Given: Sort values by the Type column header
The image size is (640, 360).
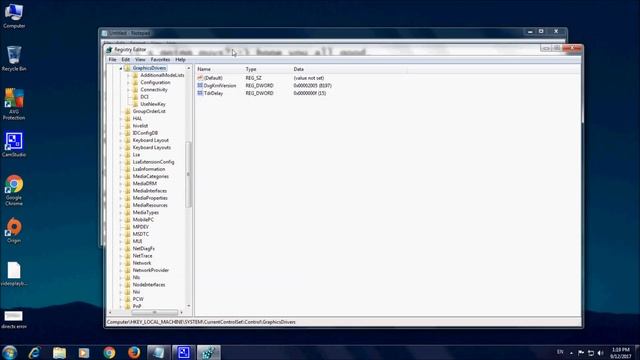Looking at the screenshot, I should (268, 69).
